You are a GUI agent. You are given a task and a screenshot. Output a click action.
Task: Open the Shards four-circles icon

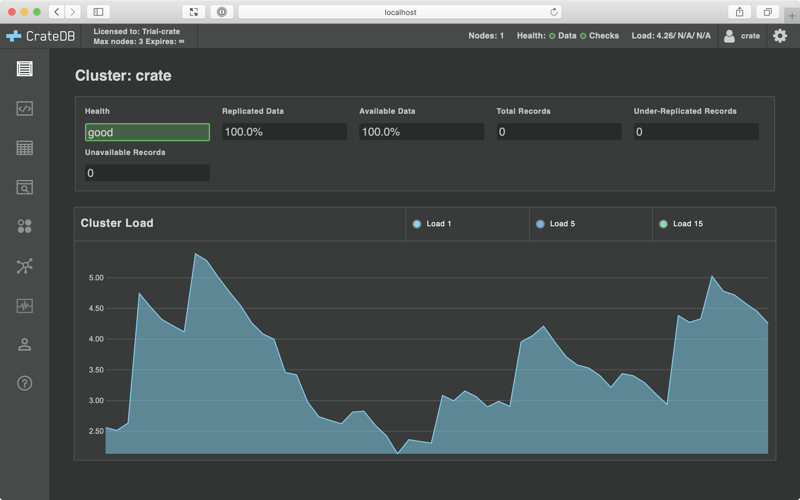(x=24, y=227)
